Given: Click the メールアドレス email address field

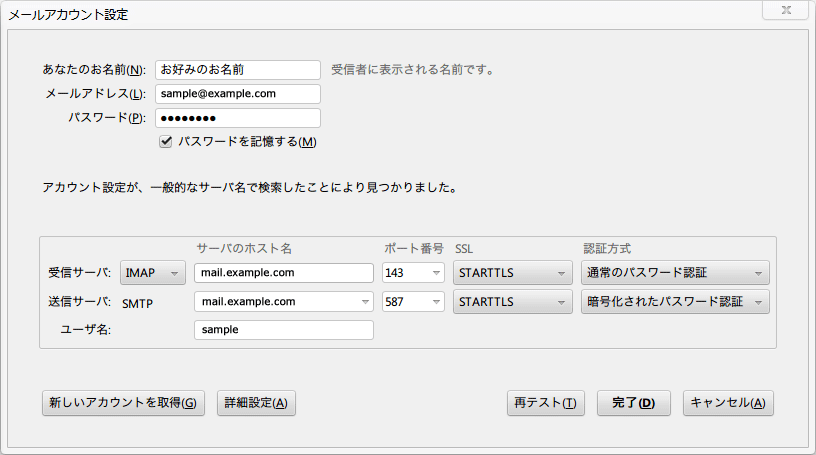Looking at the screenshot, I should coord(237,94).
